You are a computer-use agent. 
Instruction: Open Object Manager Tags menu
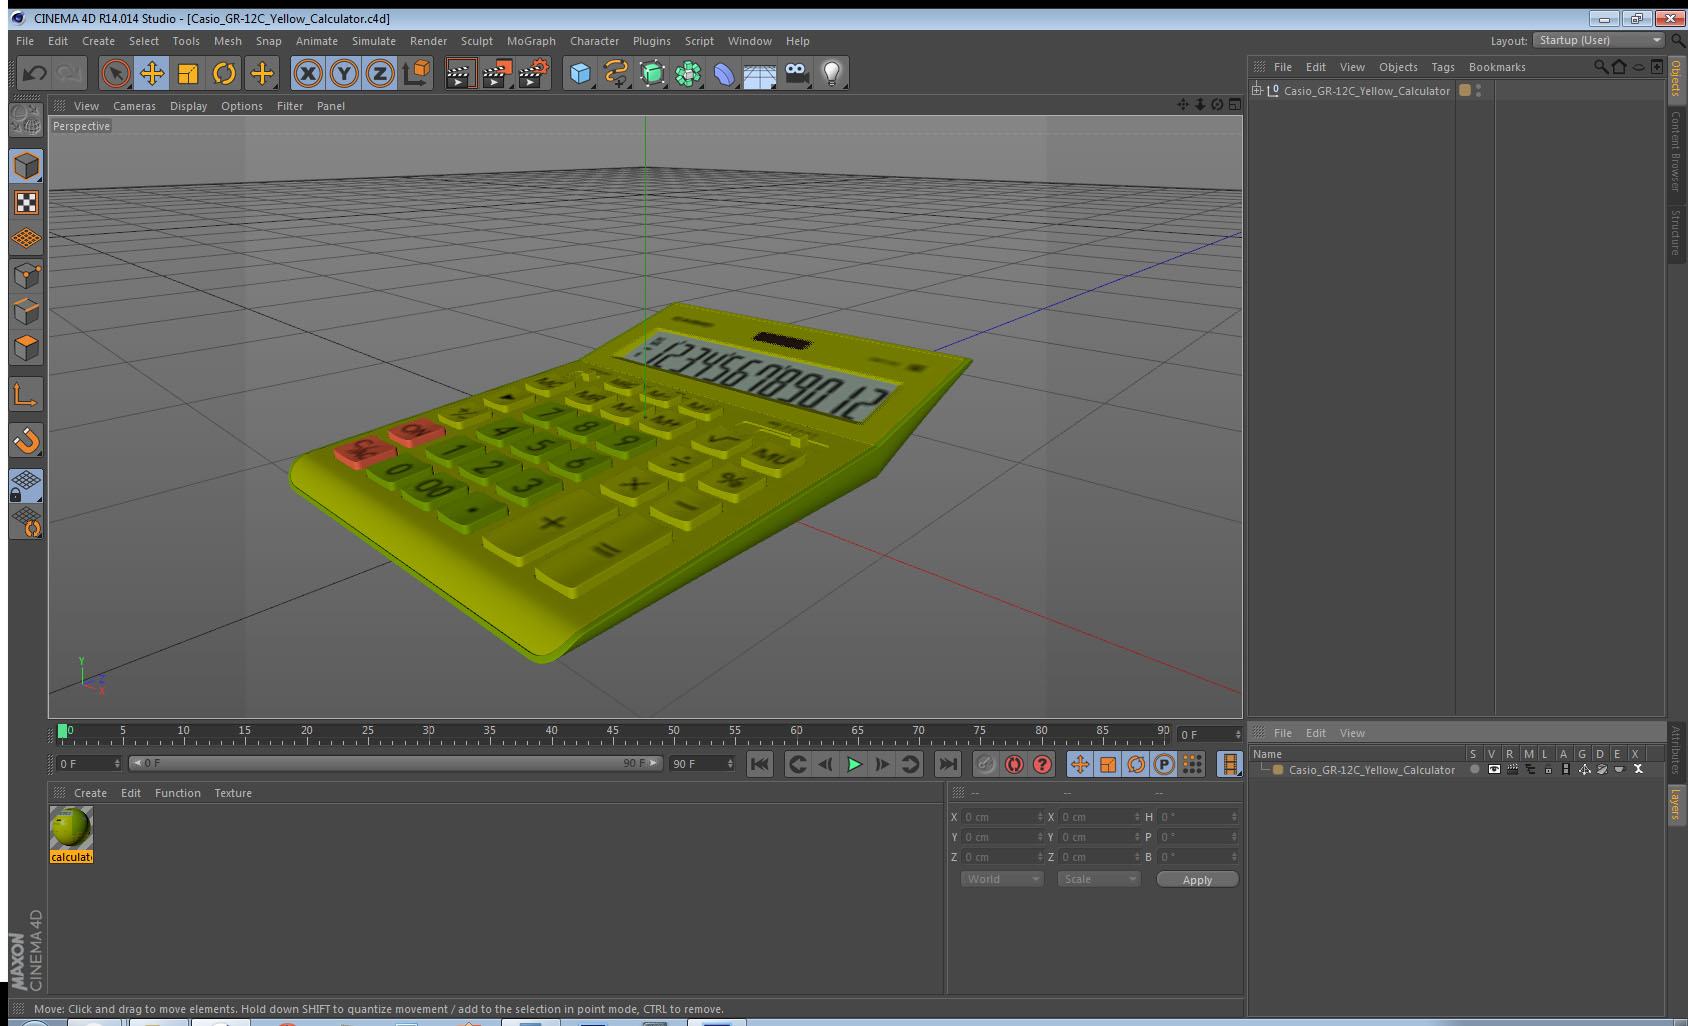(x=1442, y=67)
